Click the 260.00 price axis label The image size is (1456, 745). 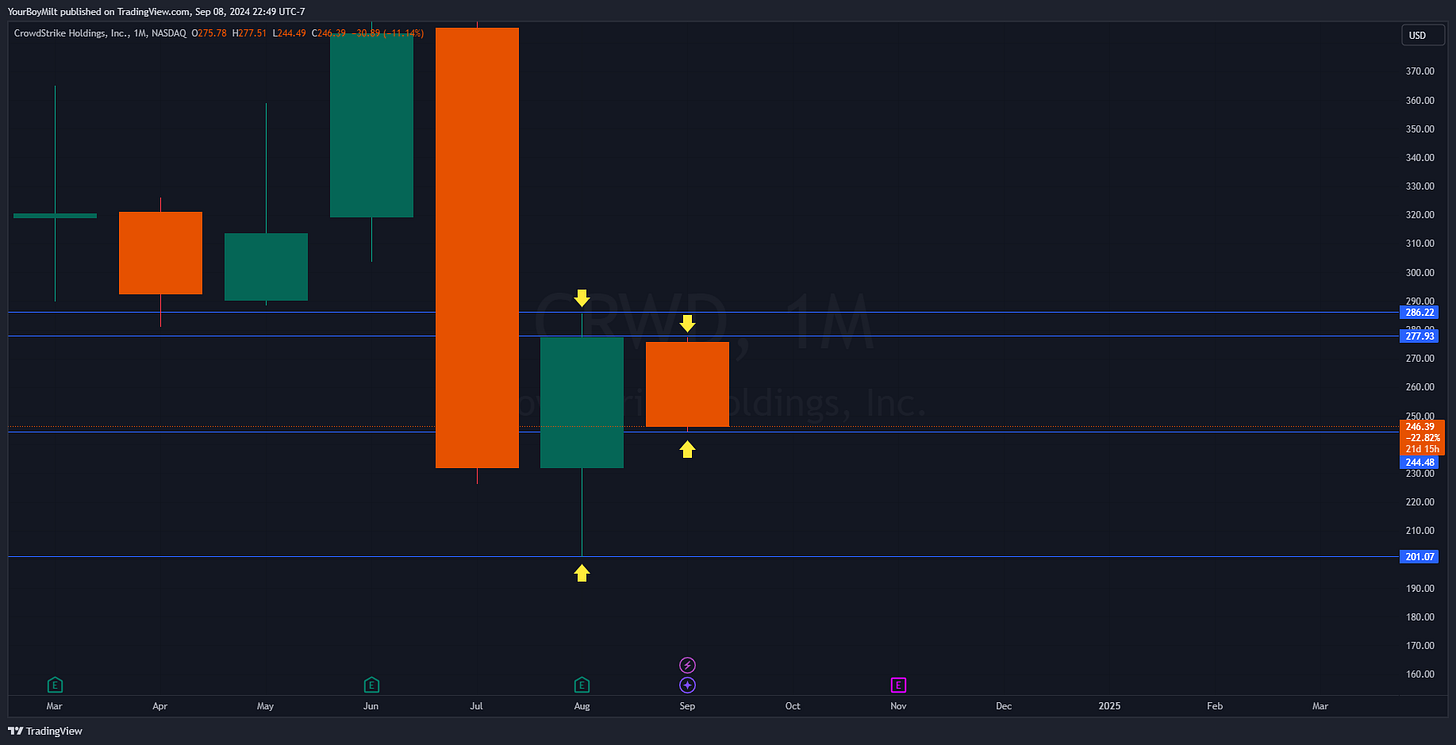tap(1421, 388)
